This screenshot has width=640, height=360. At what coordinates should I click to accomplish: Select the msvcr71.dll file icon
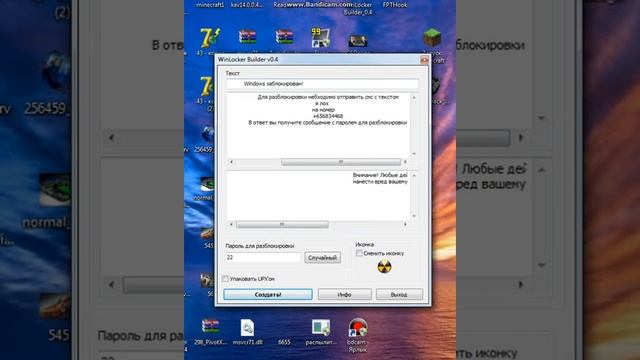(247, 327)
